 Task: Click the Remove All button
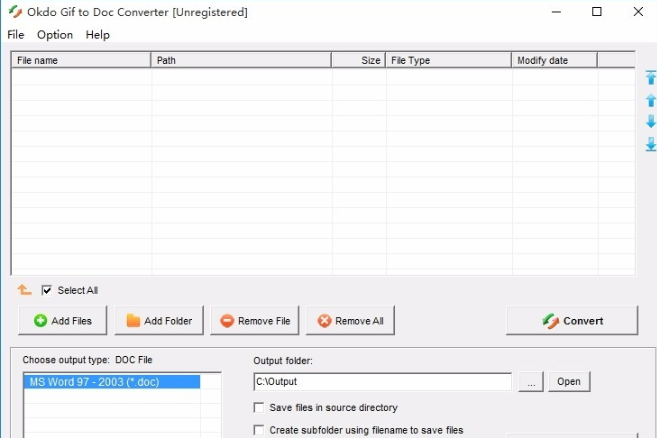tap(350, 321)
